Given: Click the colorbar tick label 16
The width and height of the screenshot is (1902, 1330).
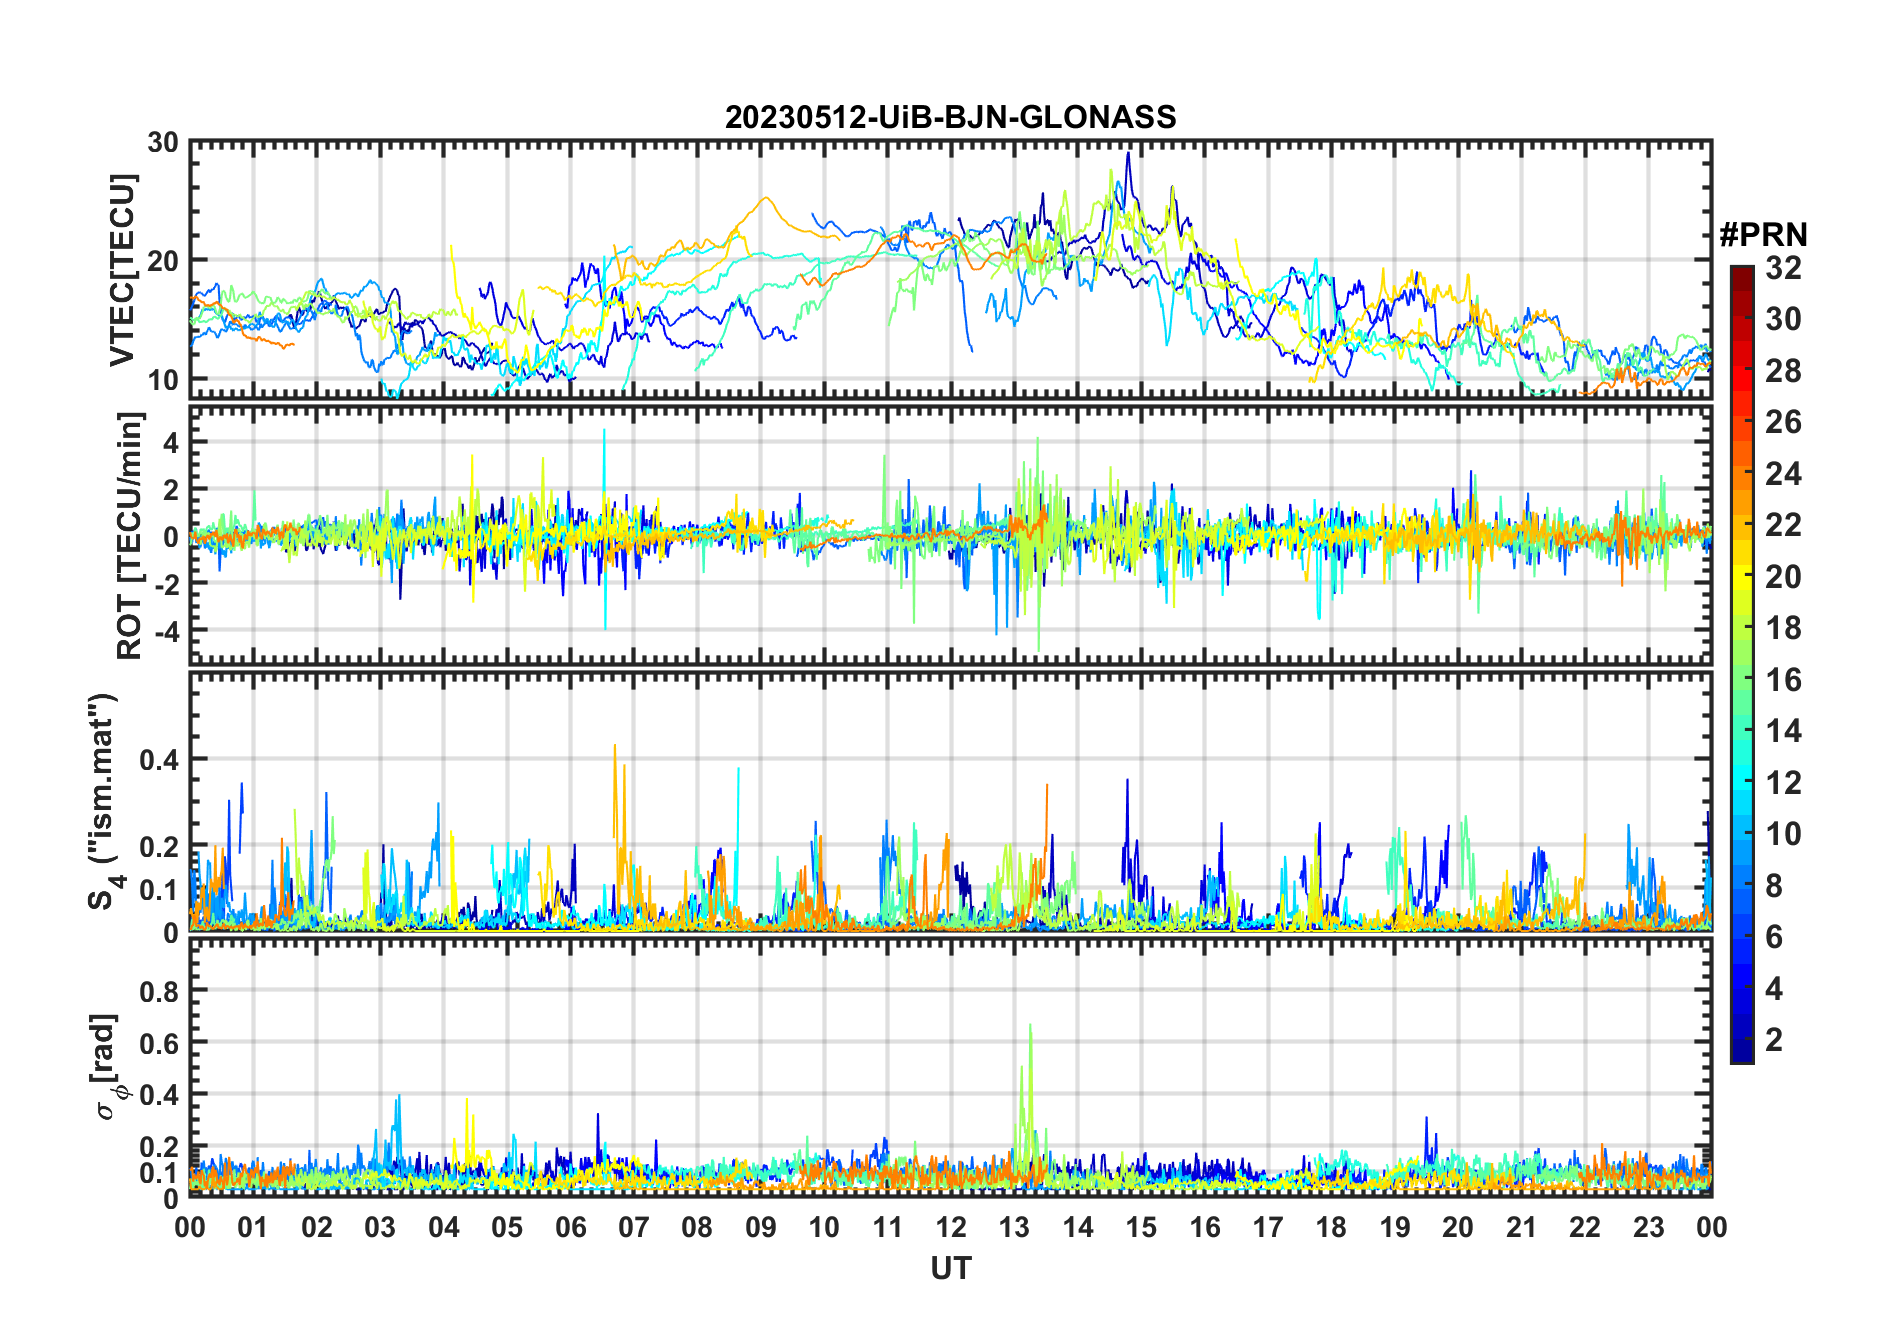Looking at the screenshot, I should pos(1783,680).
